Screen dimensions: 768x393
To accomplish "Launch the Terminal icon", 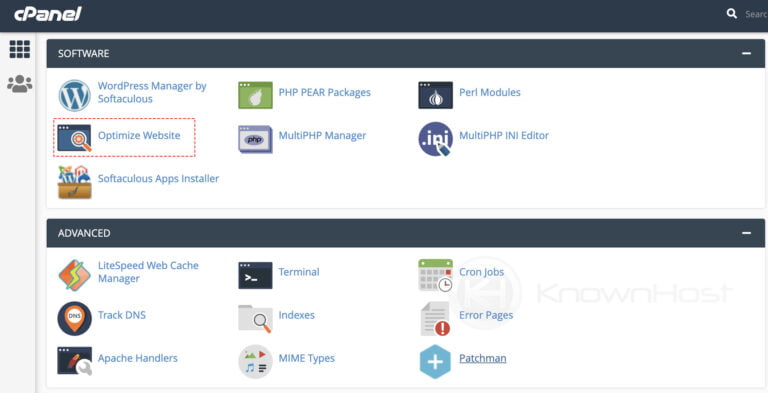I will [255, 275].
